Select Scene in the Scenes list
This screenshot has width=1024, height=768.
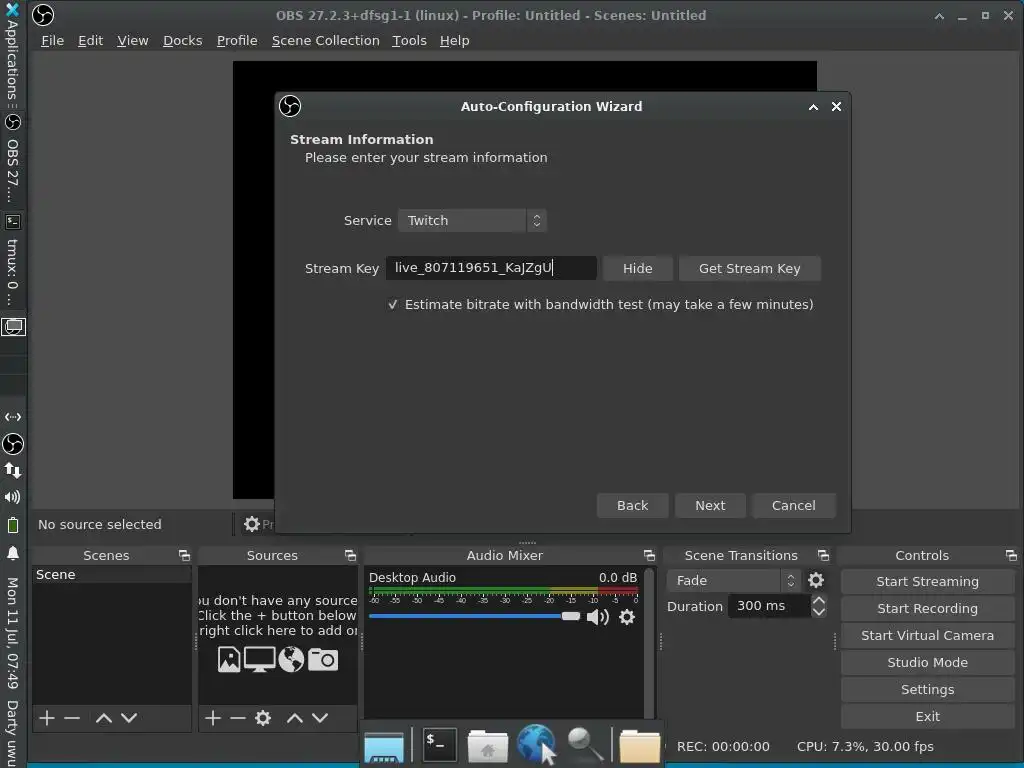(111, 575)
